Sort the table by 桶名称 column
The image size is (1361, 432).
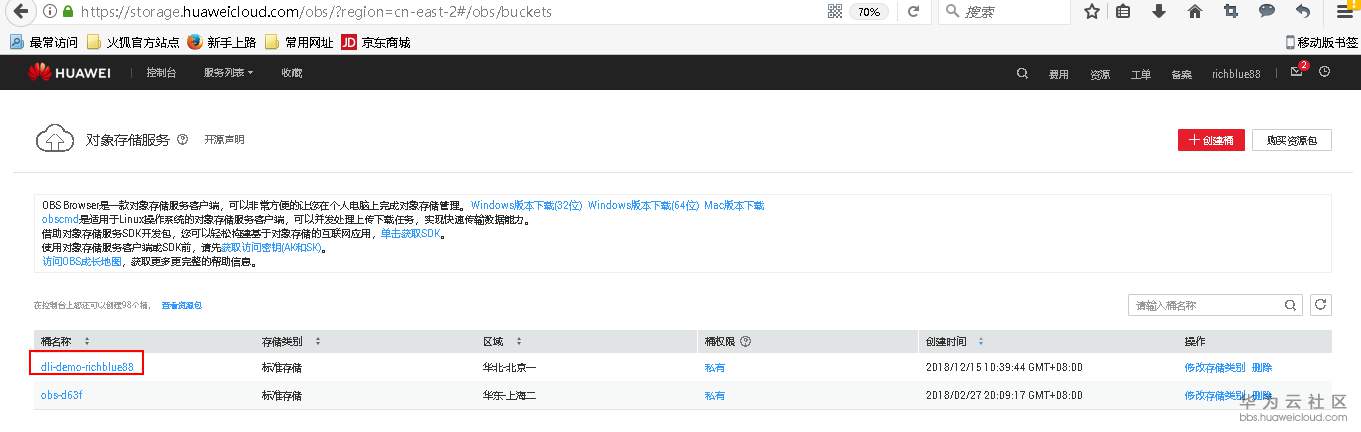tap(87, 342)
